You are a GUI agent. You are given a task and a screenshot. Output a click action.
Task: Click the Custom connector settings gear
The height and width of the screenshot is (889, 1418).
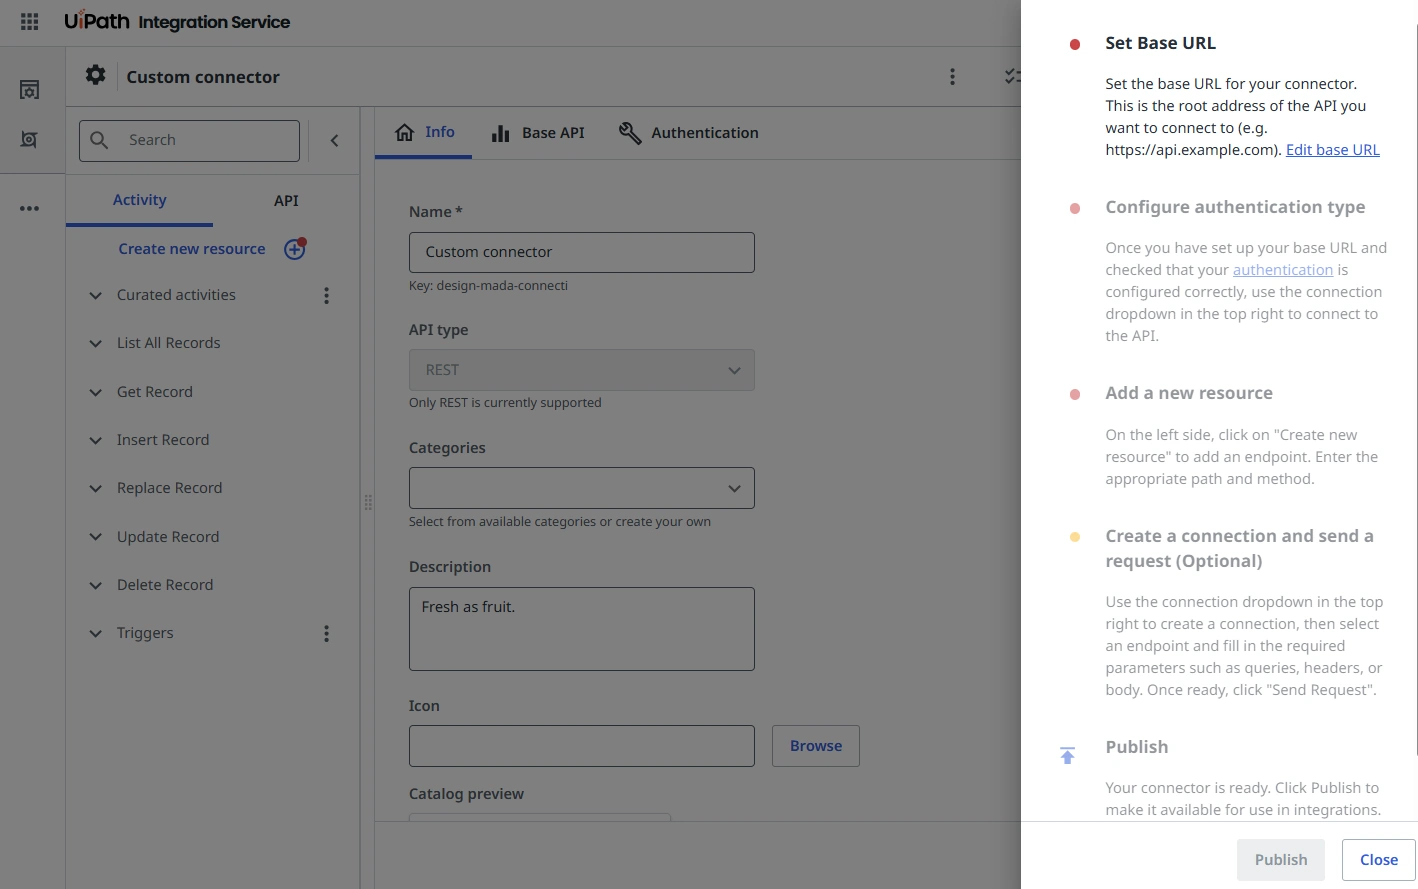(x=95, y=75)
